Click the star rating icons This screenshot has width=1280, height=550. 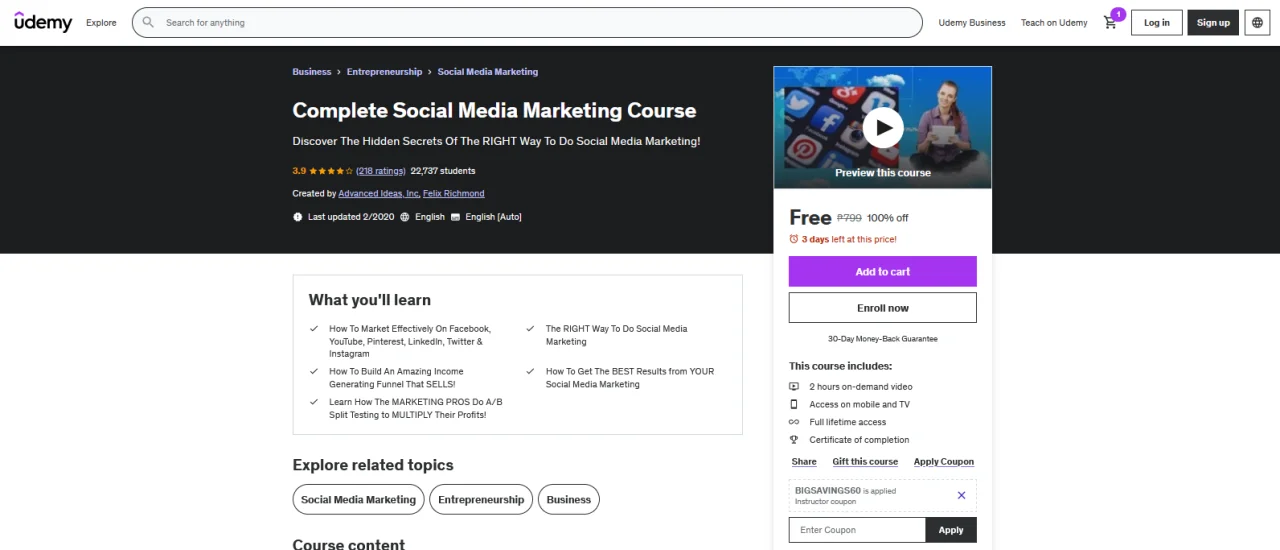(x=331, y=171)
